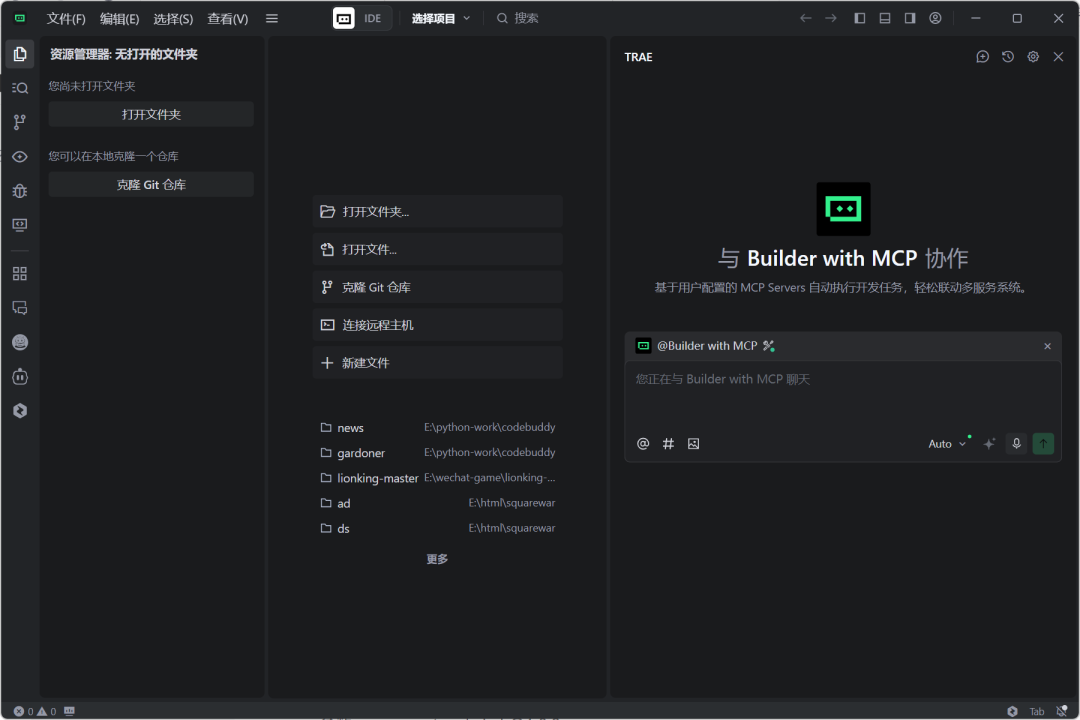Click 打开文件夹... on the welcome page
Viewport: 1080px width, 720px height.
(x=437, y=212)
